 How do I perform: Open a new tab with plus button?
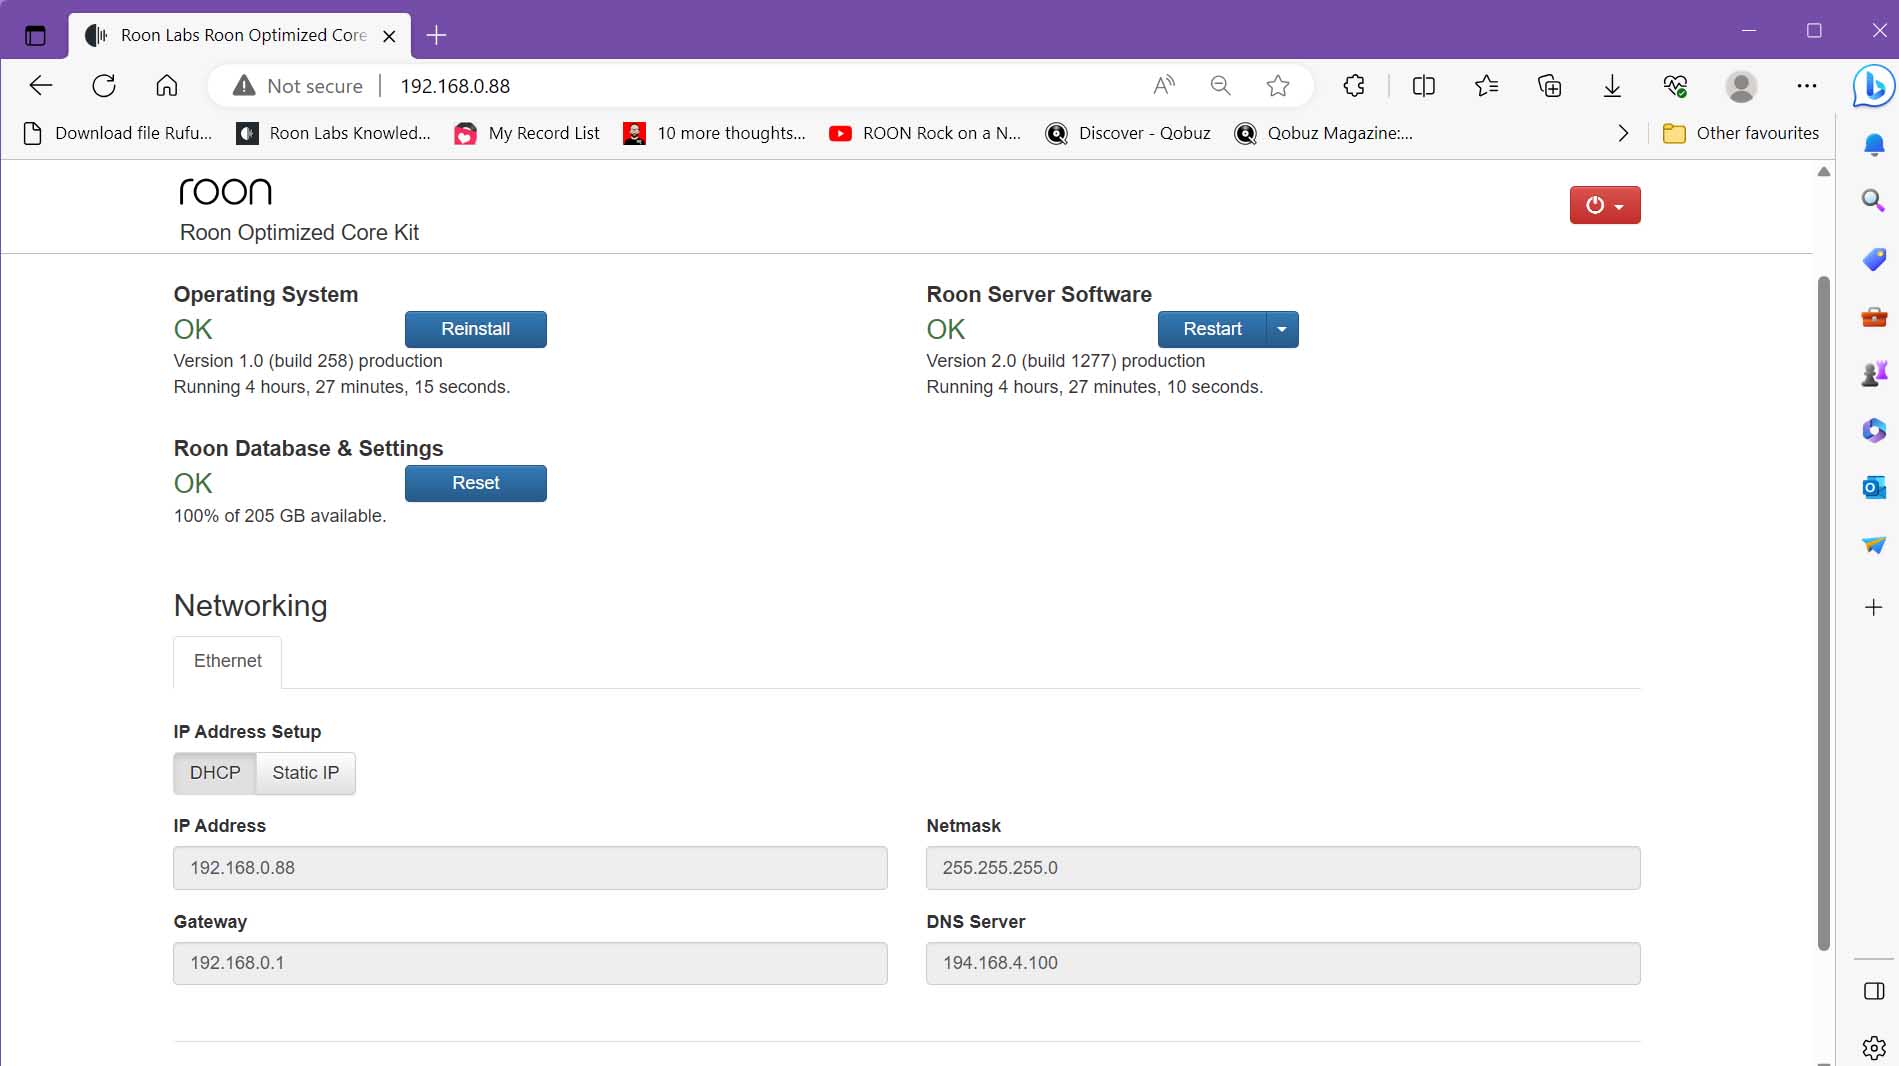click(x=436, y=36)
